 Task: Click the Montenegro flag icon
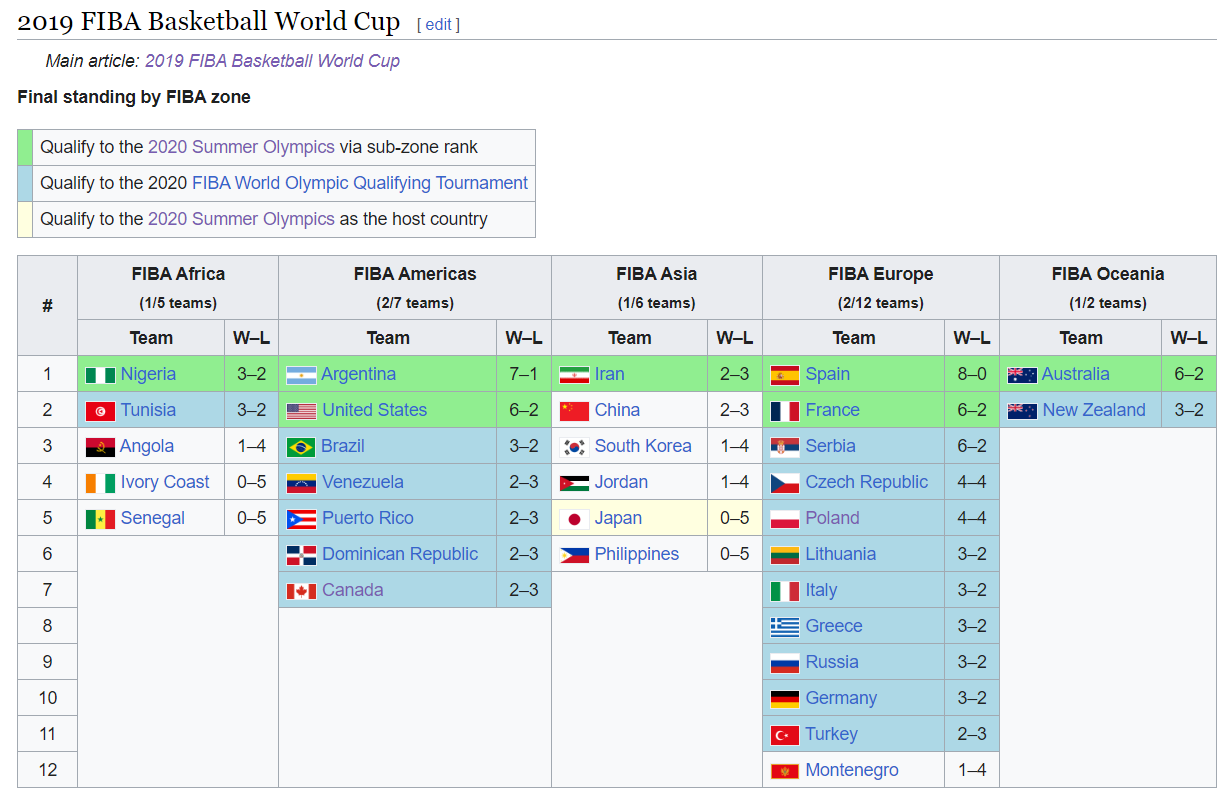[785, 771]
